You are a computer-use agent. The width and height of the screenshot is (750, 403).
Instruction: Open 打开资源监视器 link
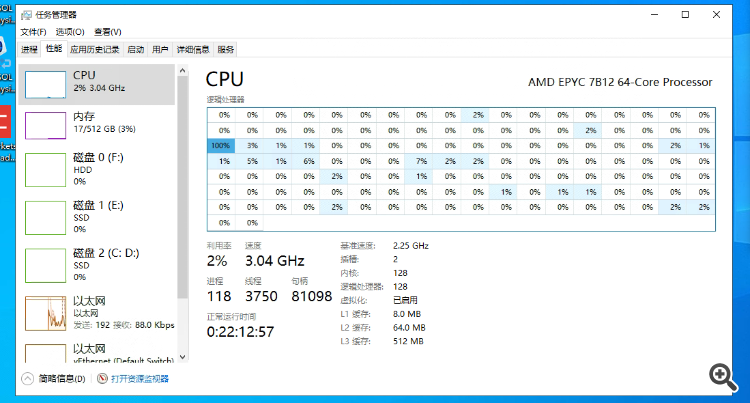(140, 379)
